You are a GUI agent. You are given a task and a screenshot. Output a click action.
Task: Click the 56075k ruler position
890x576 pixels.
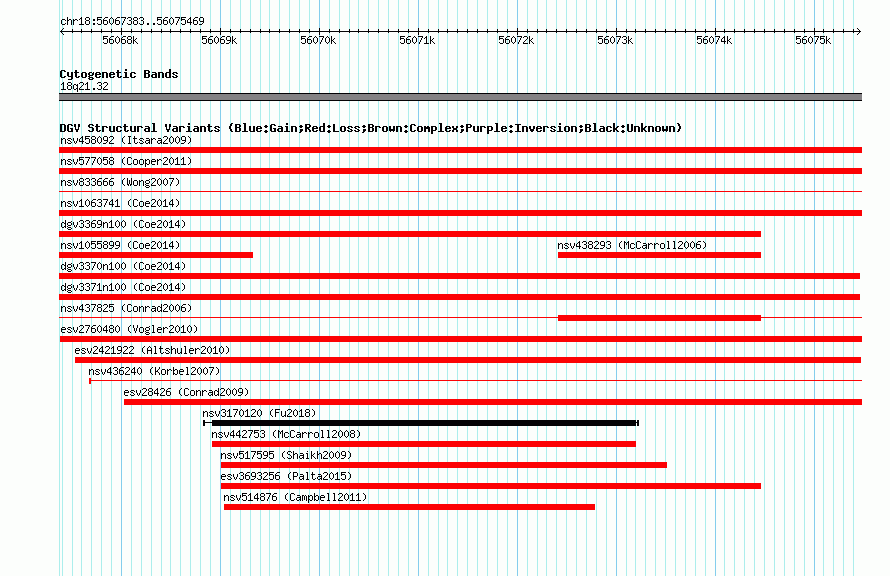pyautogui.click(x=813, y=40)
